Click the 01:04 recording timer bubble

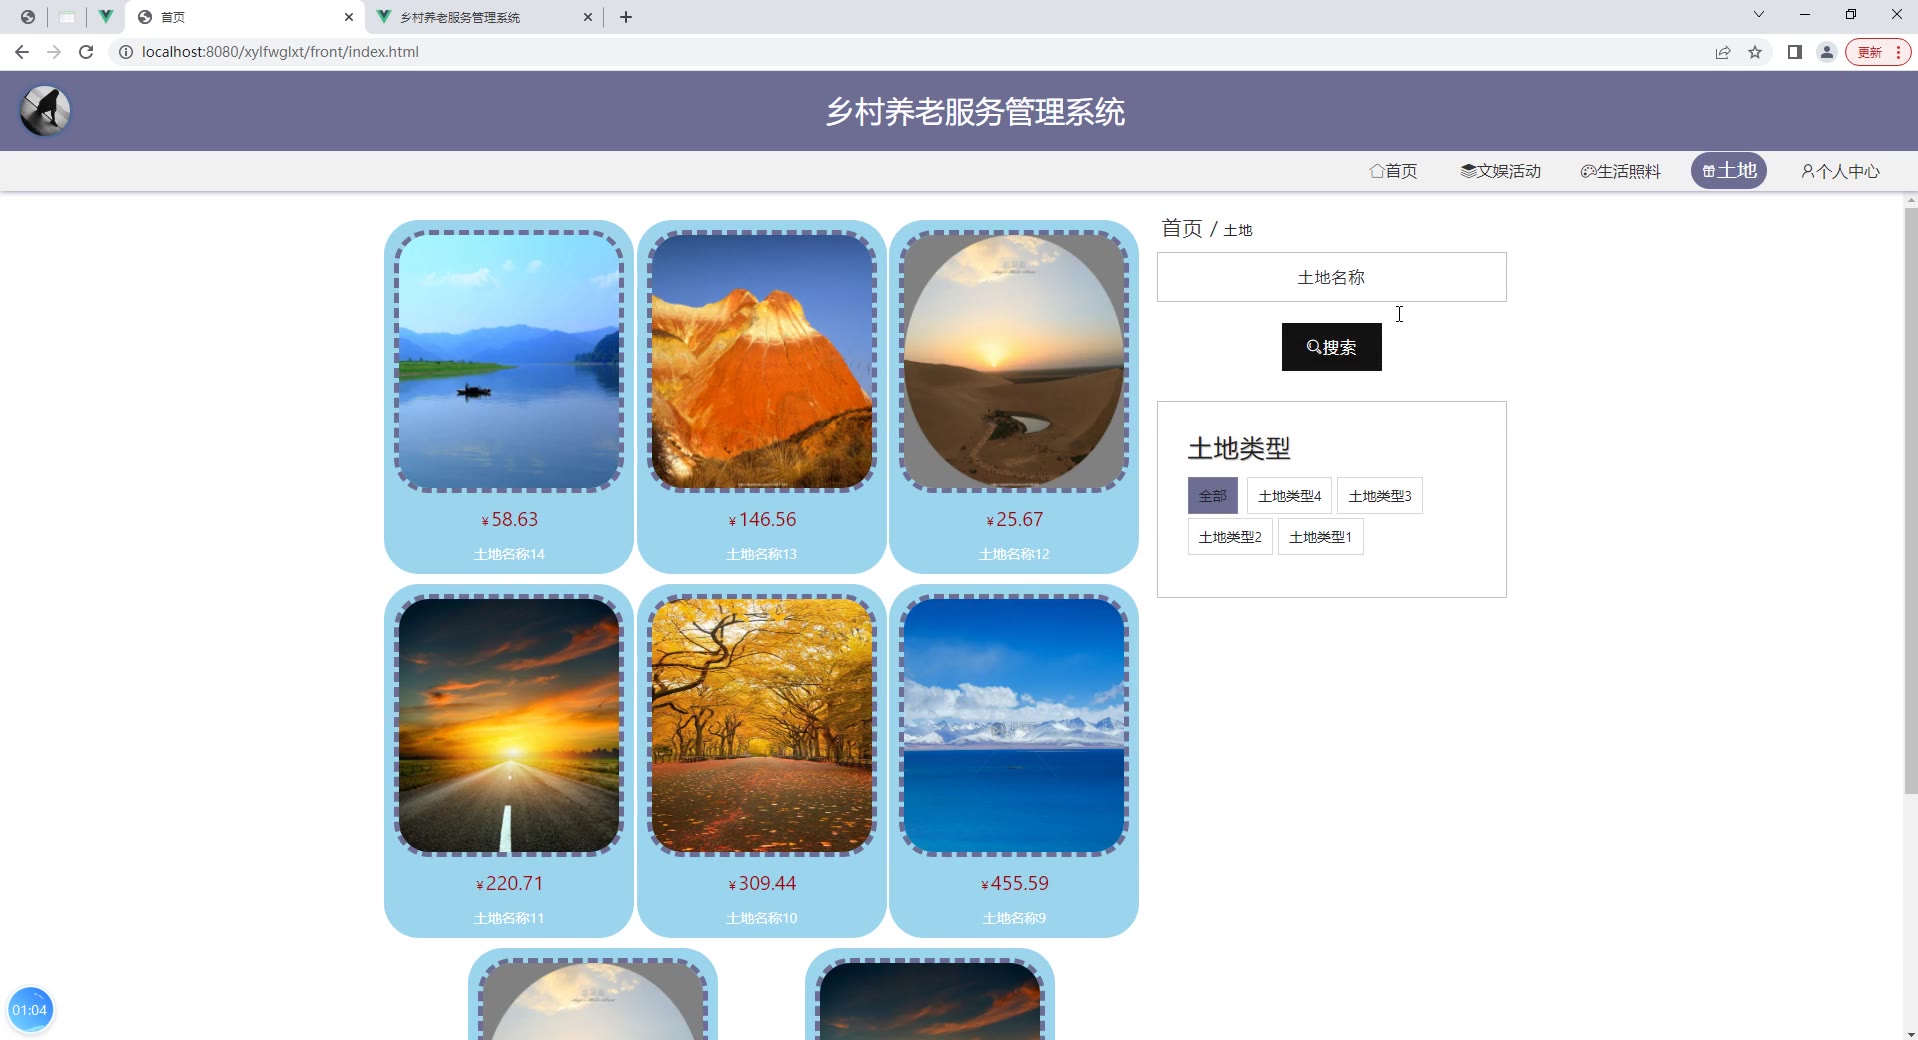point(30,1010)
